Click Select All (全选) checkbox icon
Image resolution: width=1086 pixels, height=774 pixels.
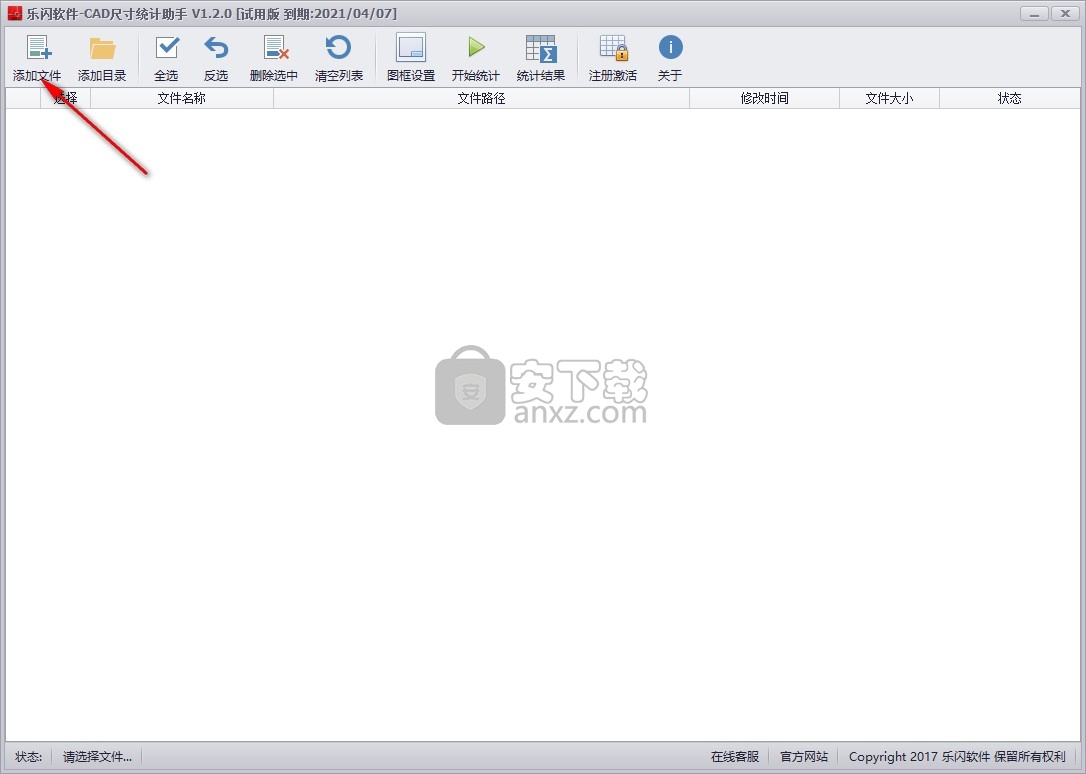pyautogui.click(x=166, y=48)
